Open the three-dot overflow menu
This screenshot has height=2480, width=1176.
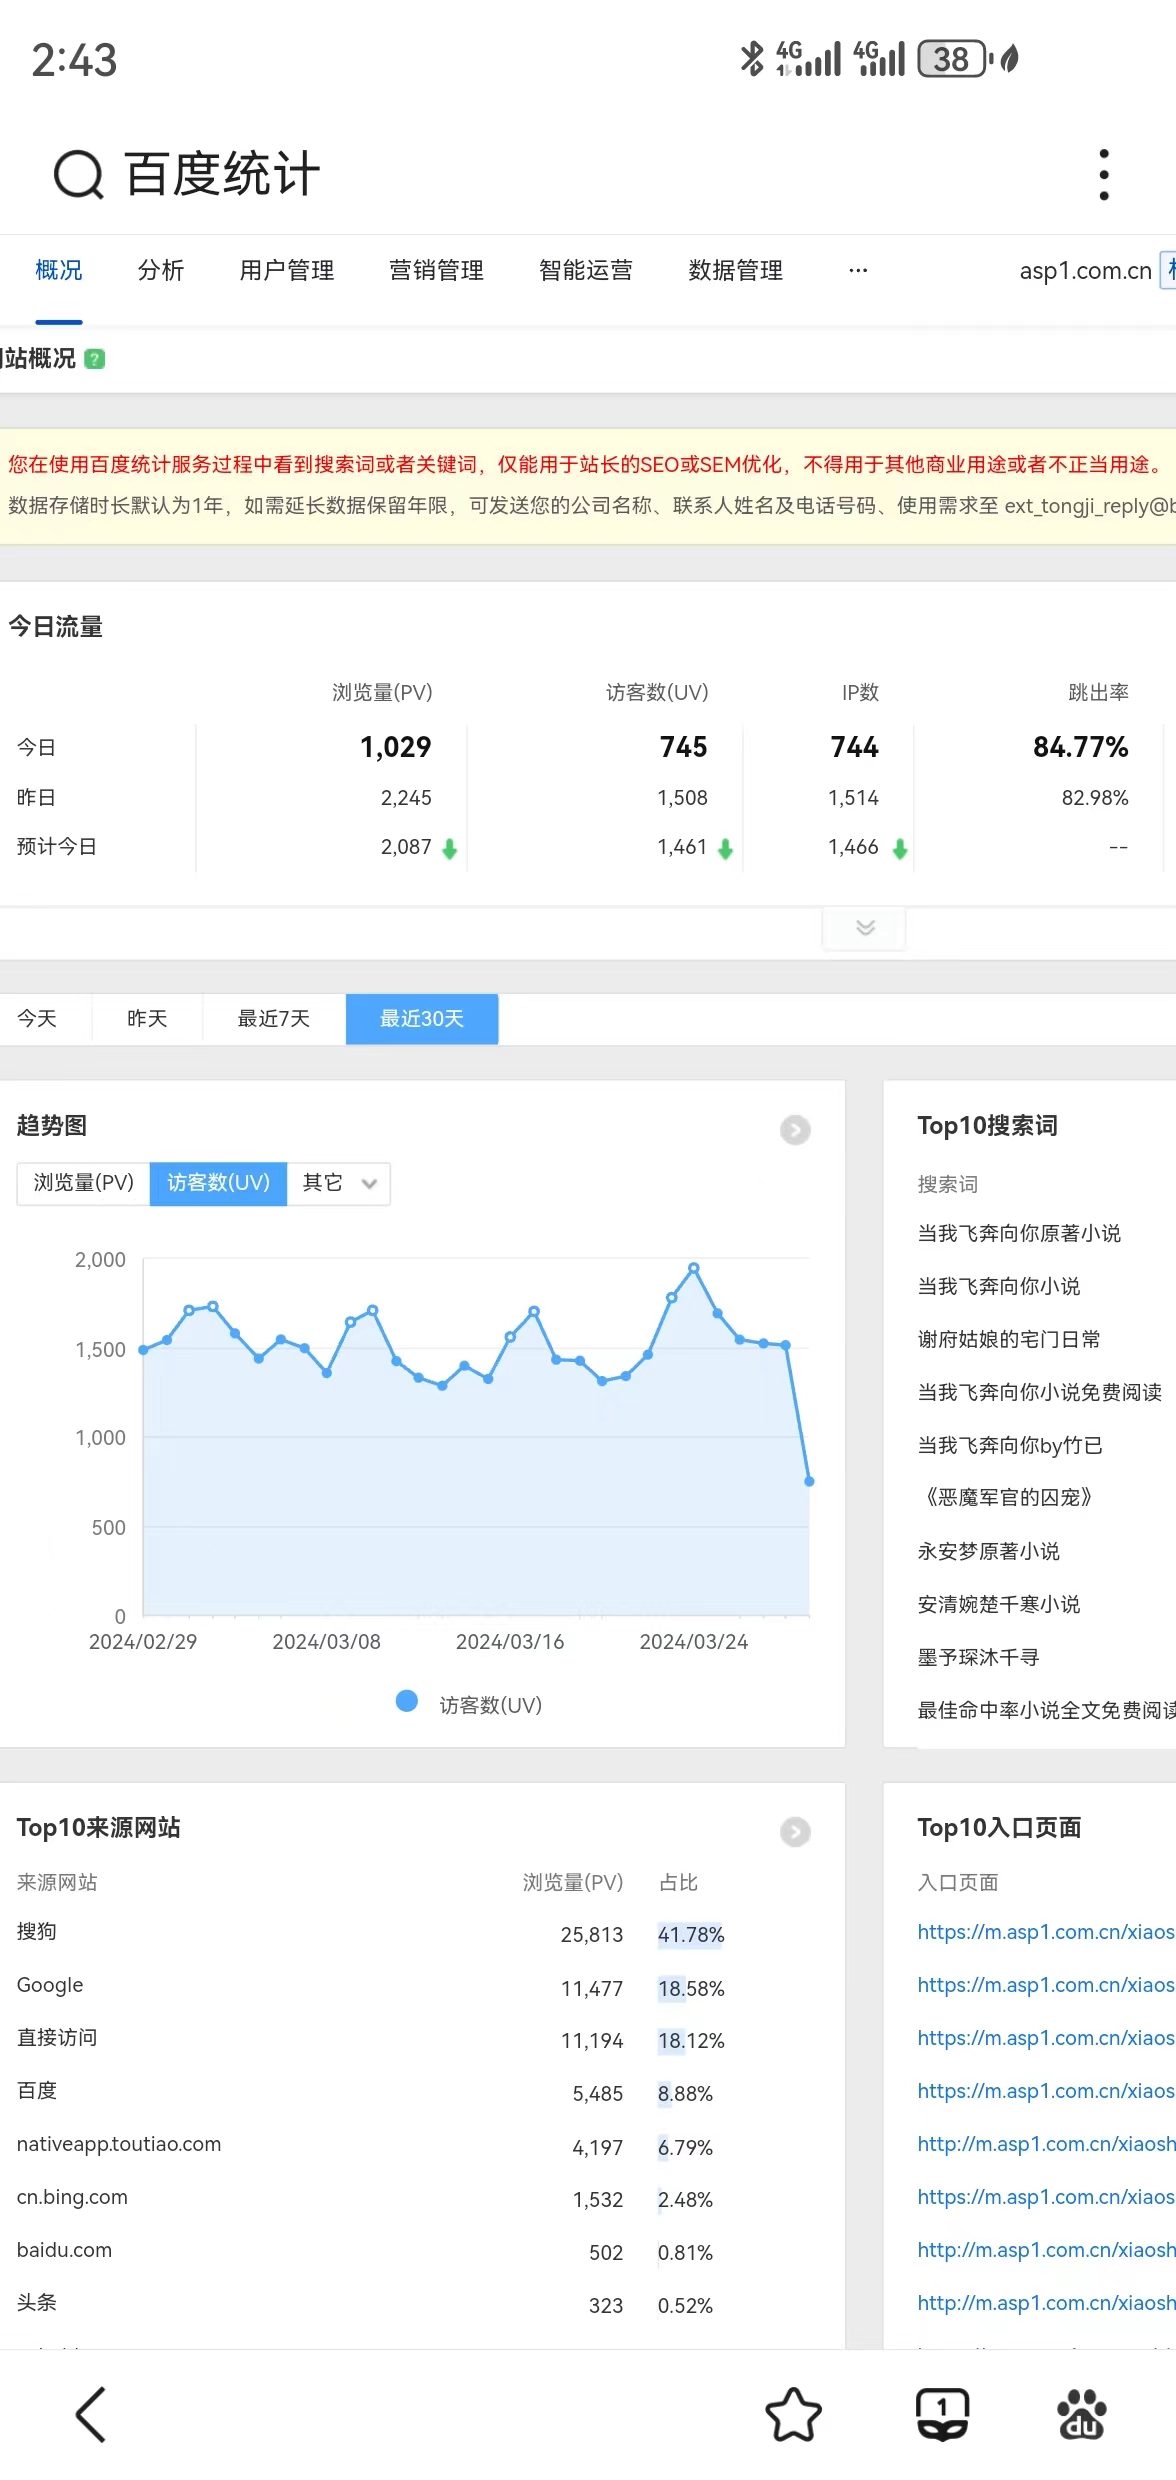1103,175
